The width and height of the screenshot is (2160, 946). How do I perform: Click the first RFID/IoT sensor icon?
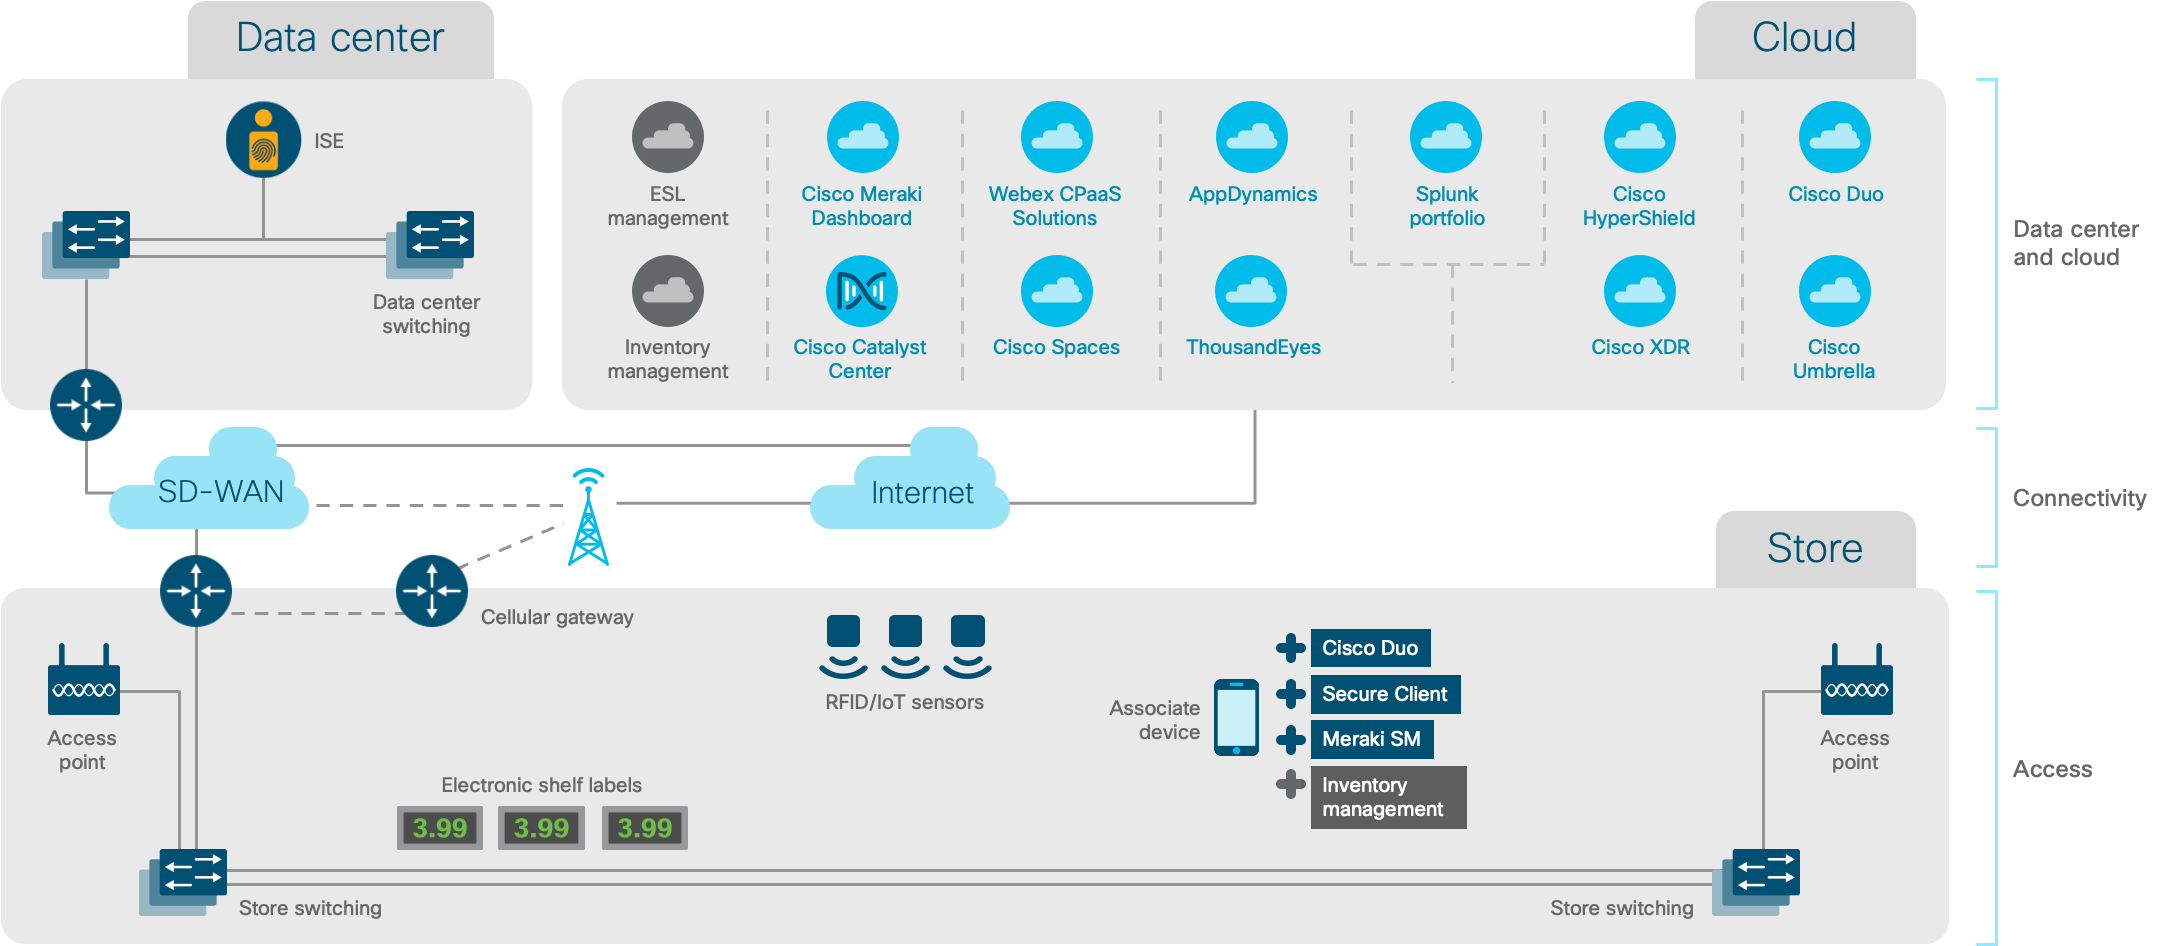(x=843, y=647)
